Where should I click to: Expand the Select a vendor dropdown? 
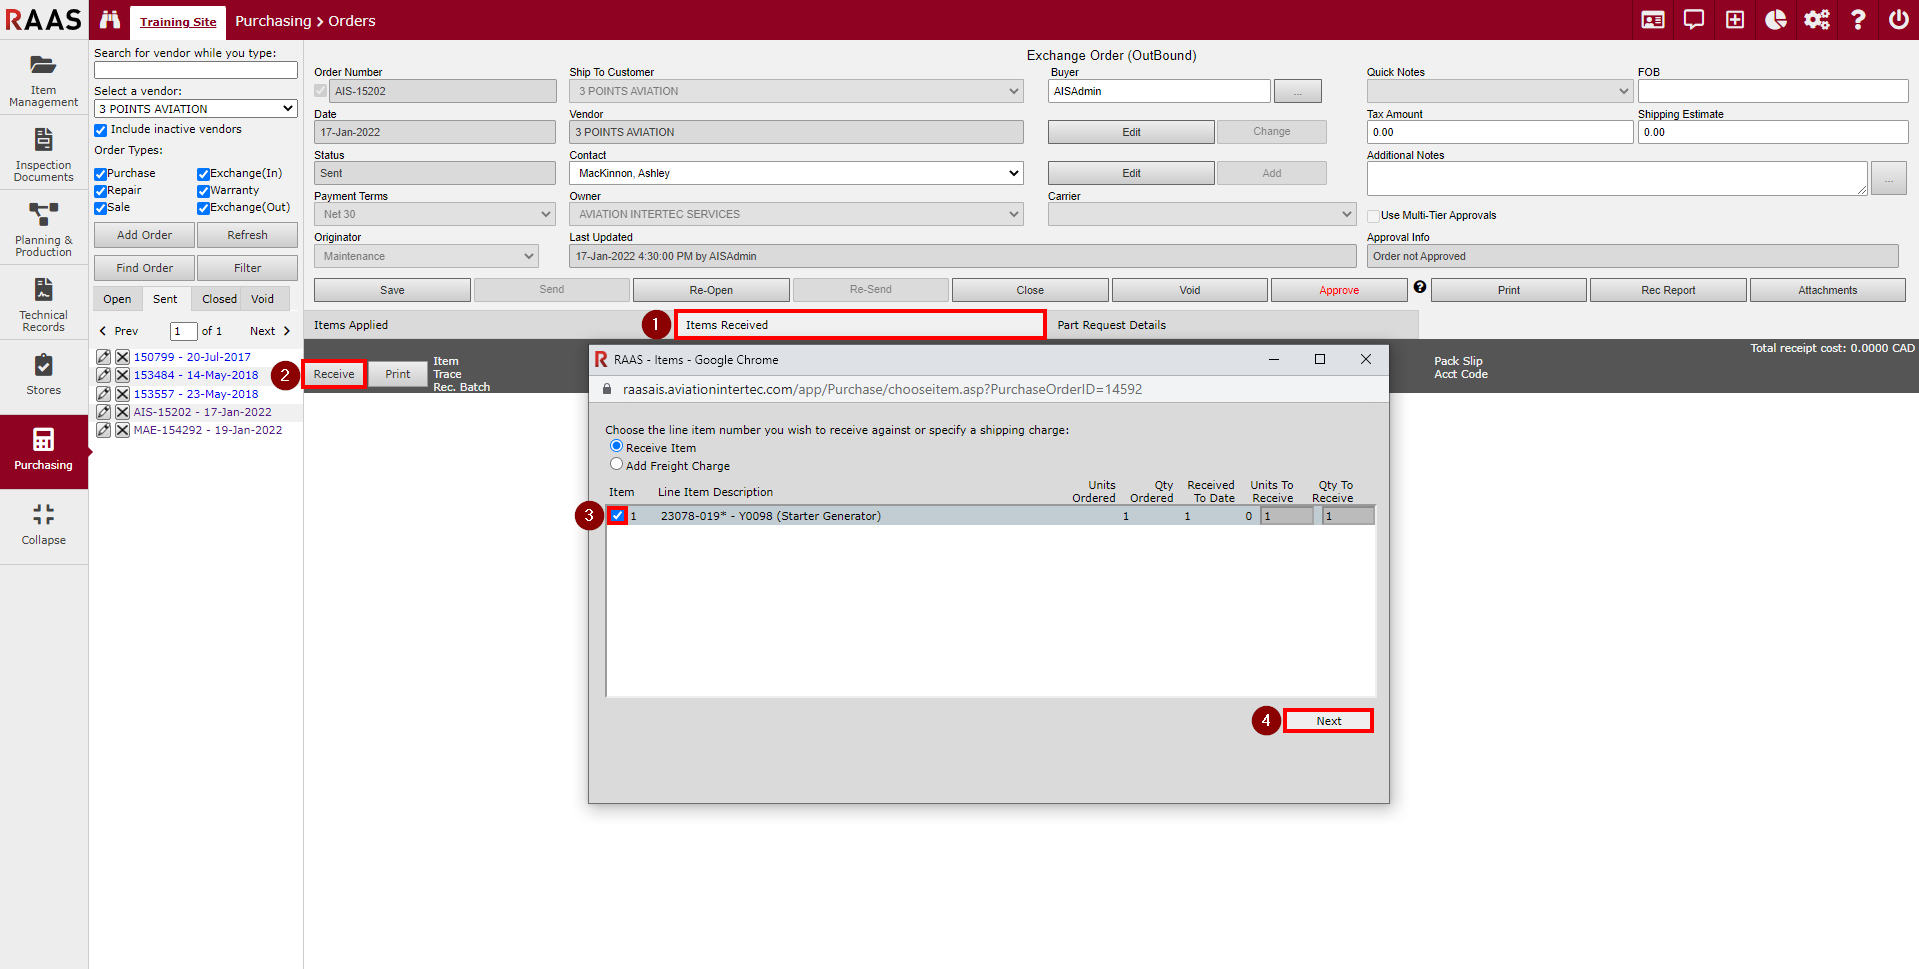195,109
